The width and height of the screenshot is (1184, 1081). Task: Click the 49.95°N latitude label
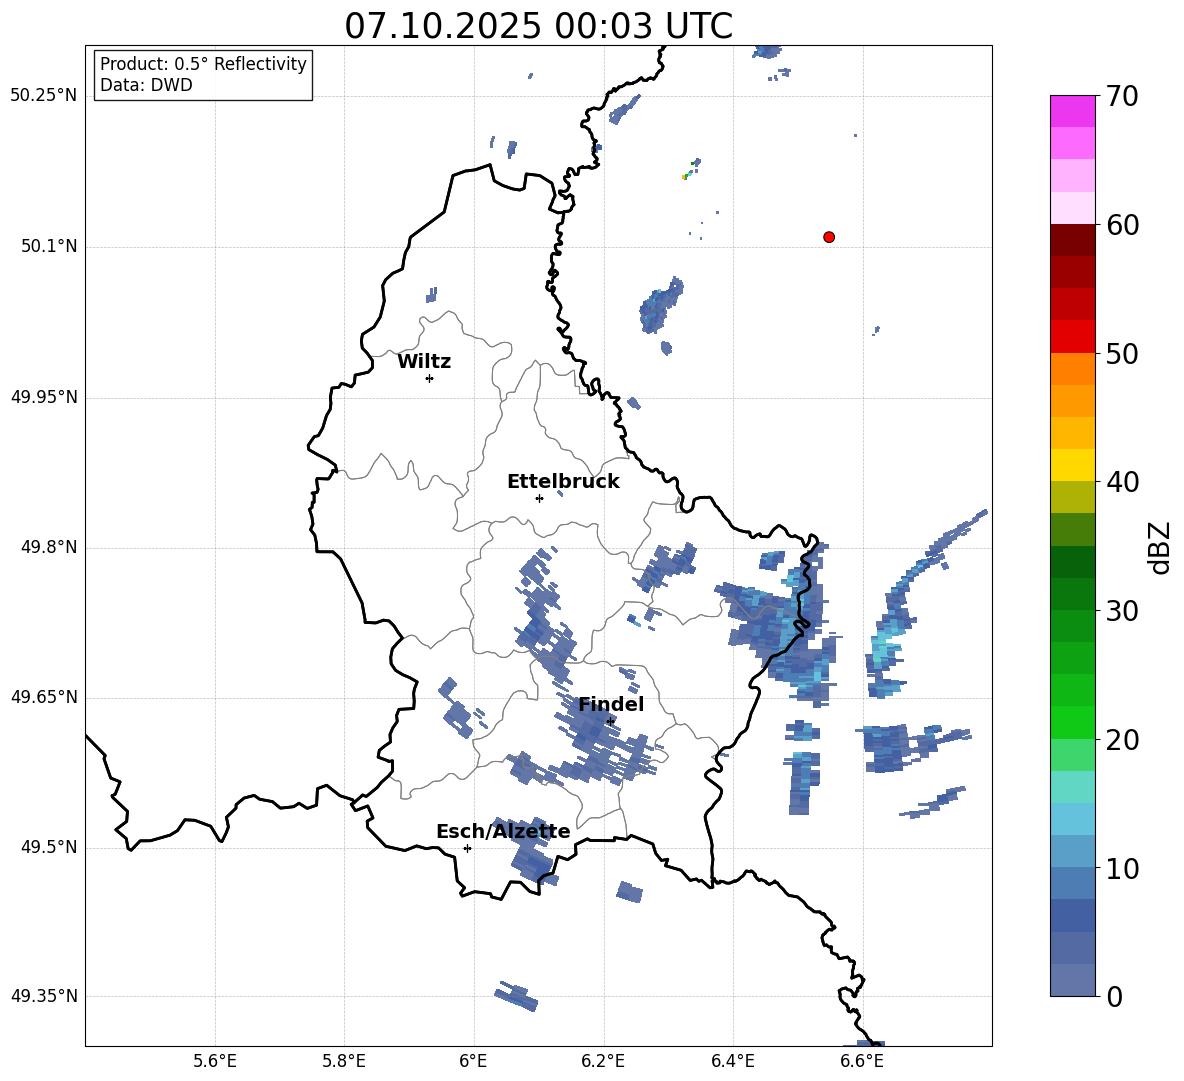[44, 397]
